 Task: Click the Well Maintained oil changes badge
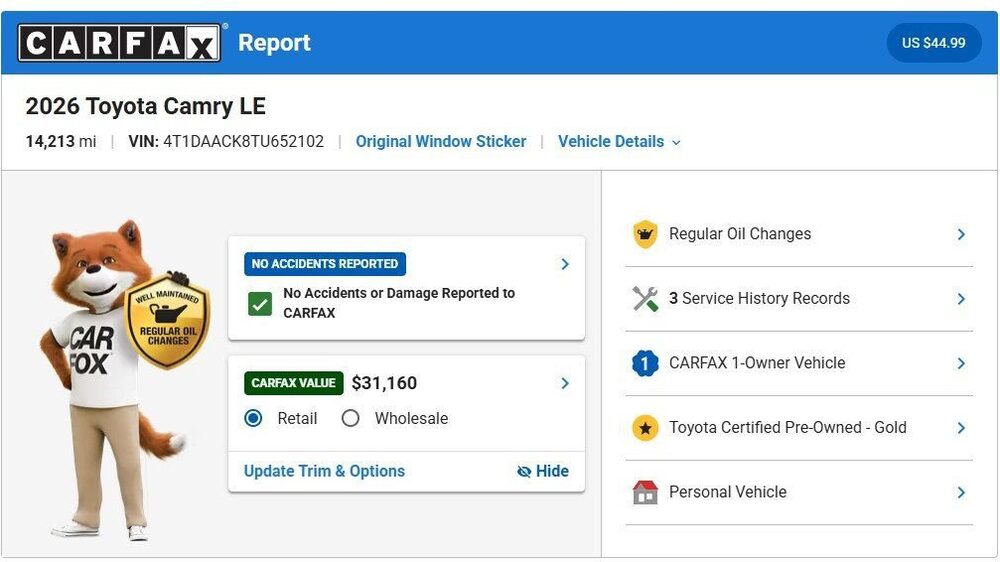click(x=167, y=321)
